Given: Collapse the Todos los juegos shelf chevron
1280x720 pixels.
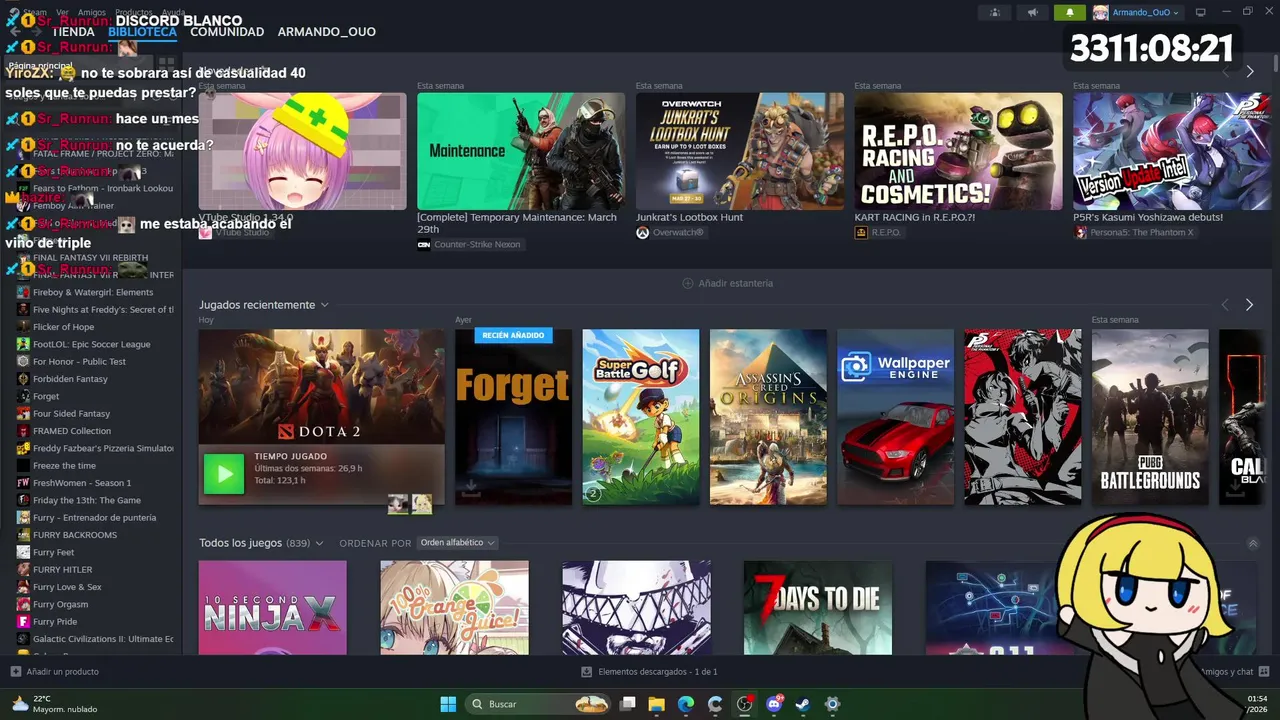Looking at the screenshot, I should click(1253, 543).
